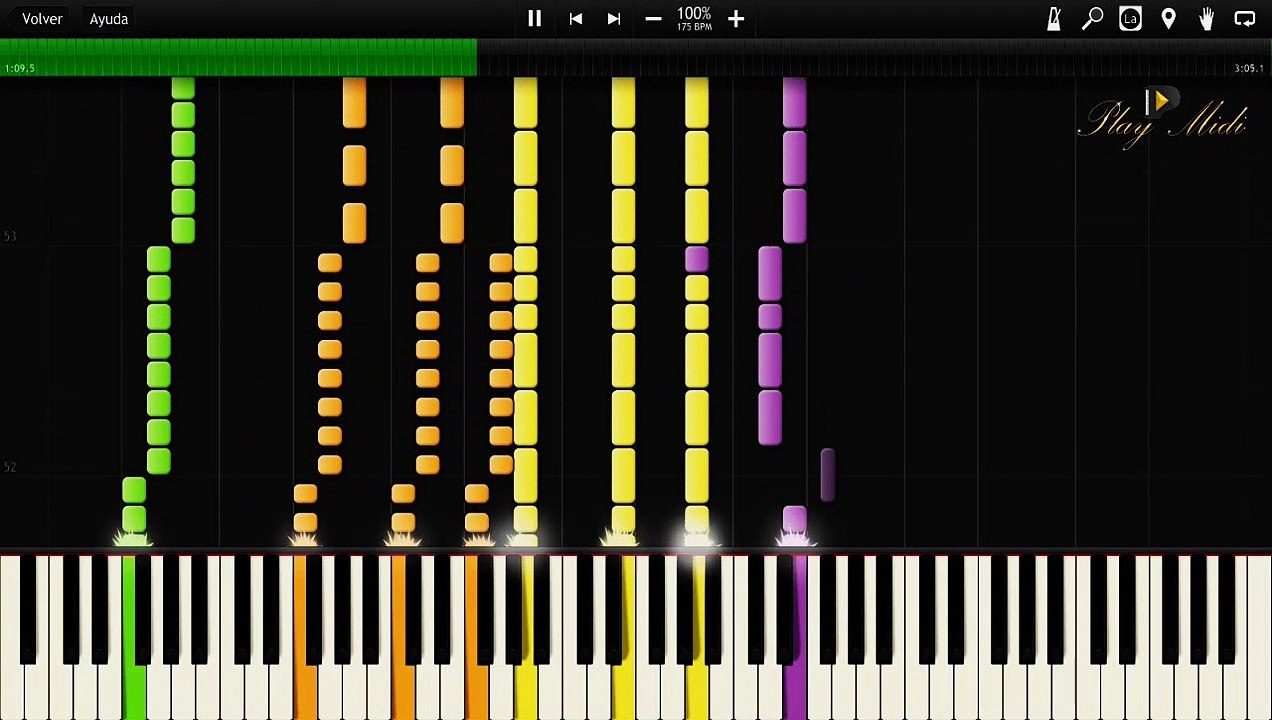Viewport: 1272px width, 720px height.
Task: Pause the song playback
Action: point(535,18)
